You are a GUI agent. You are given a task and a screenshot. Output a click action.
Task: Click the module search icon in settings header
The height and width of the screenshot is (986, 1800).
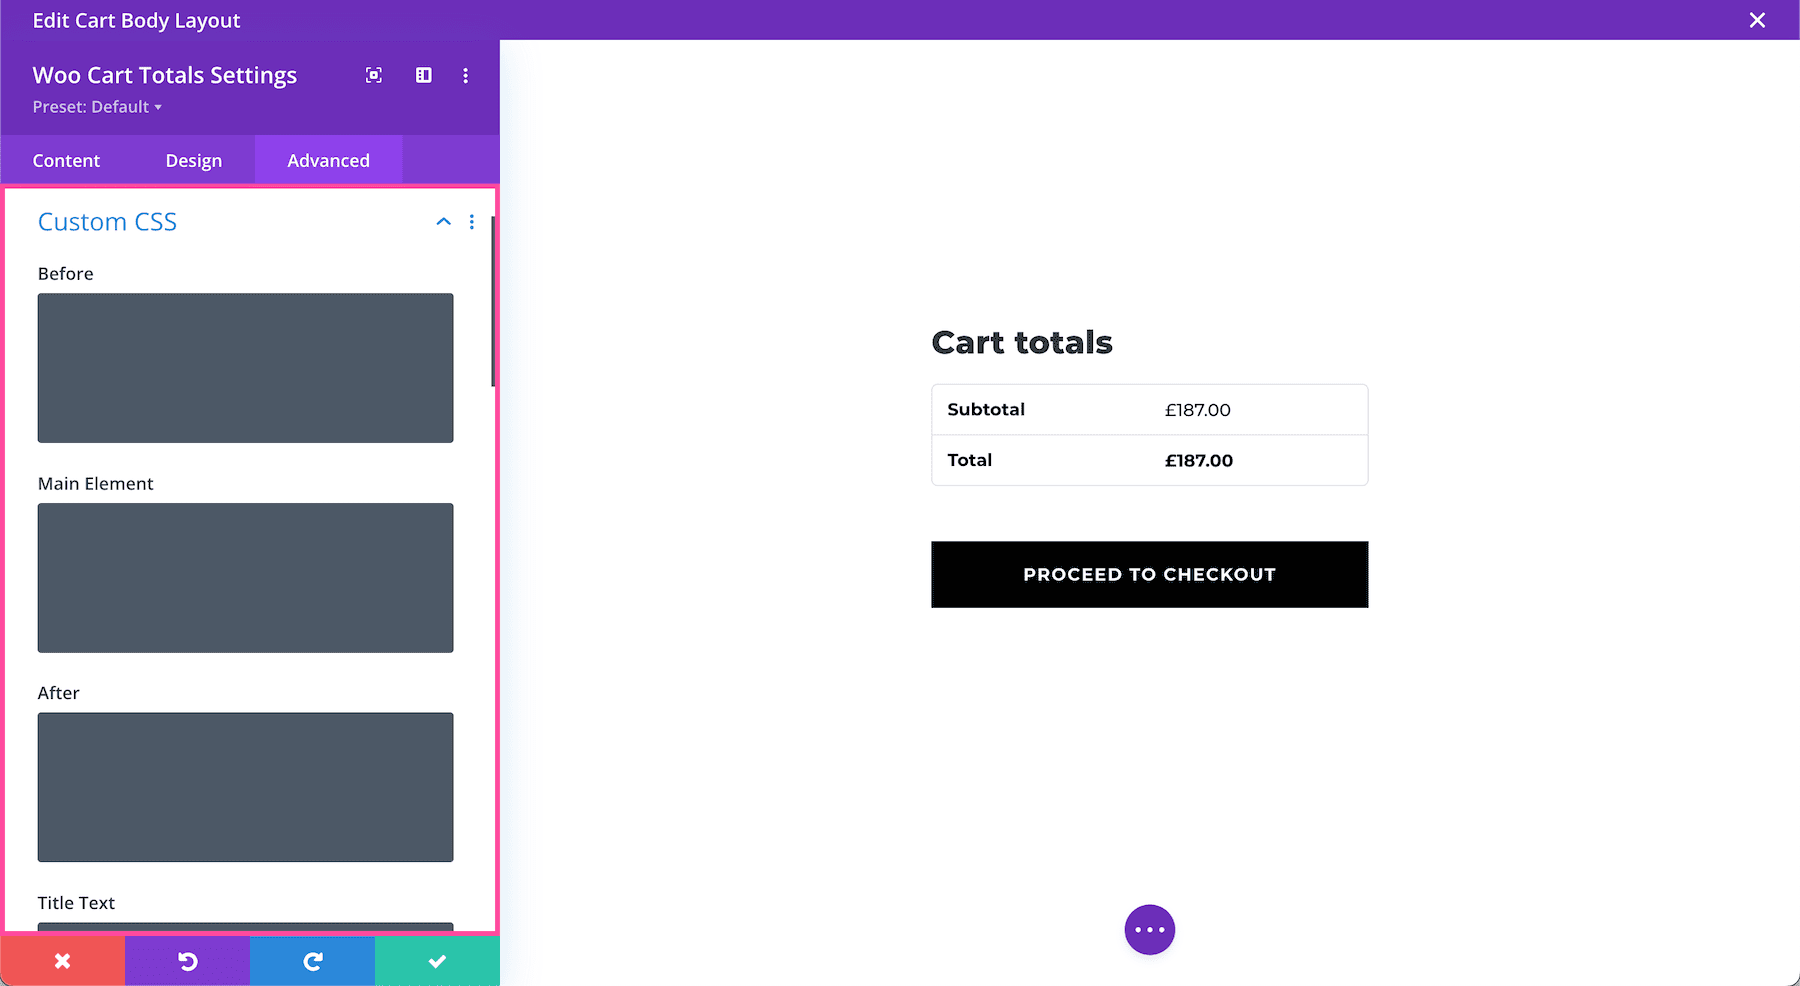tap(373, 75)
